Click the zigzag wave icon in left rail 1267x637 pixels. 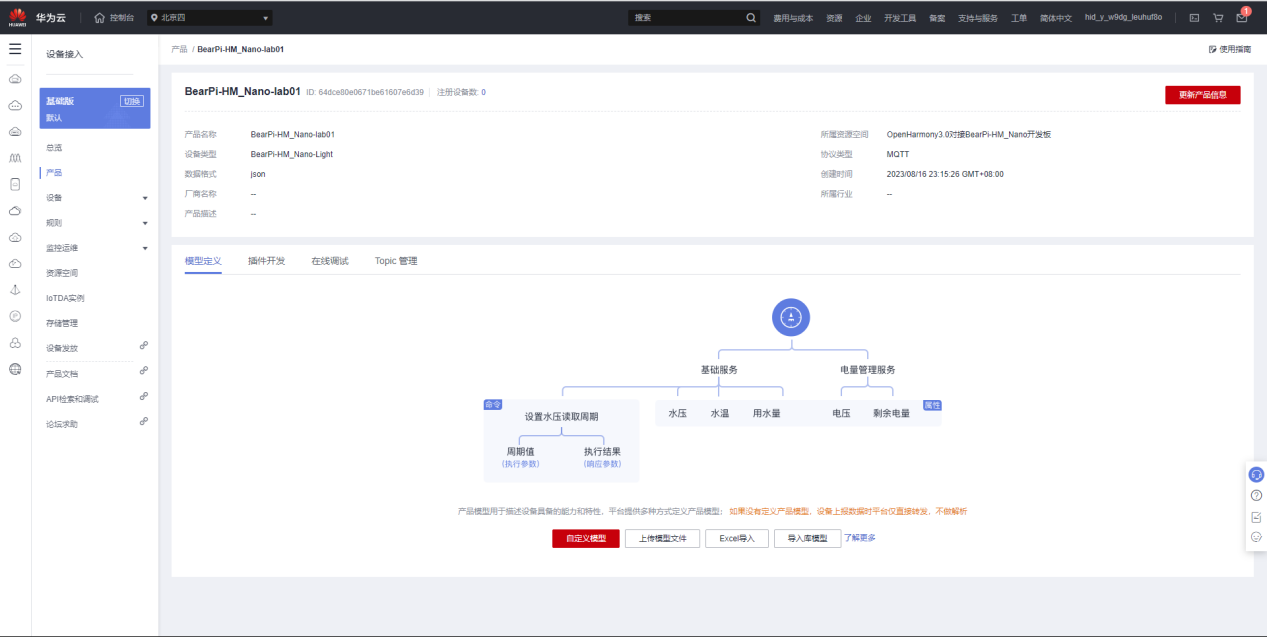click(x=15, y=158)
